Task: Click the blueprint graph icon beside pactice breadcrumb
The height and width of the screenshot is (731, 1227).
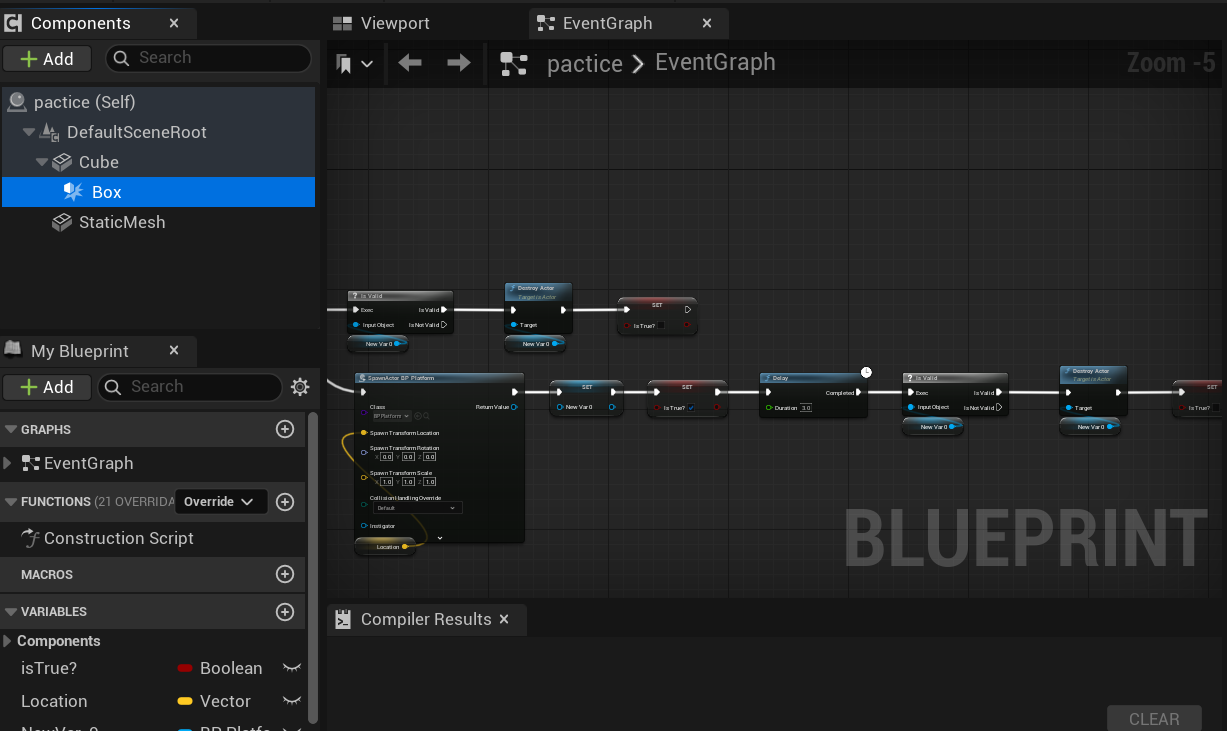Action: [x=514, y=64]
